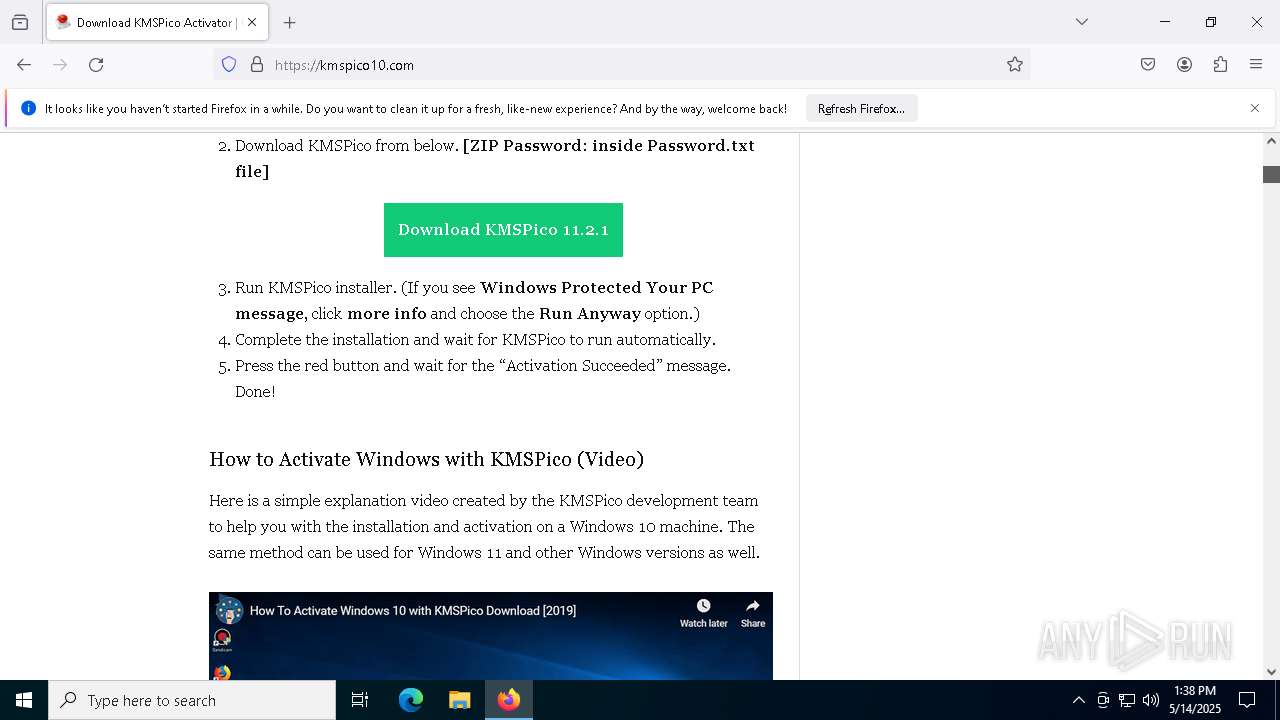
Task: Open a new tab with plus button
Action: 290,22
